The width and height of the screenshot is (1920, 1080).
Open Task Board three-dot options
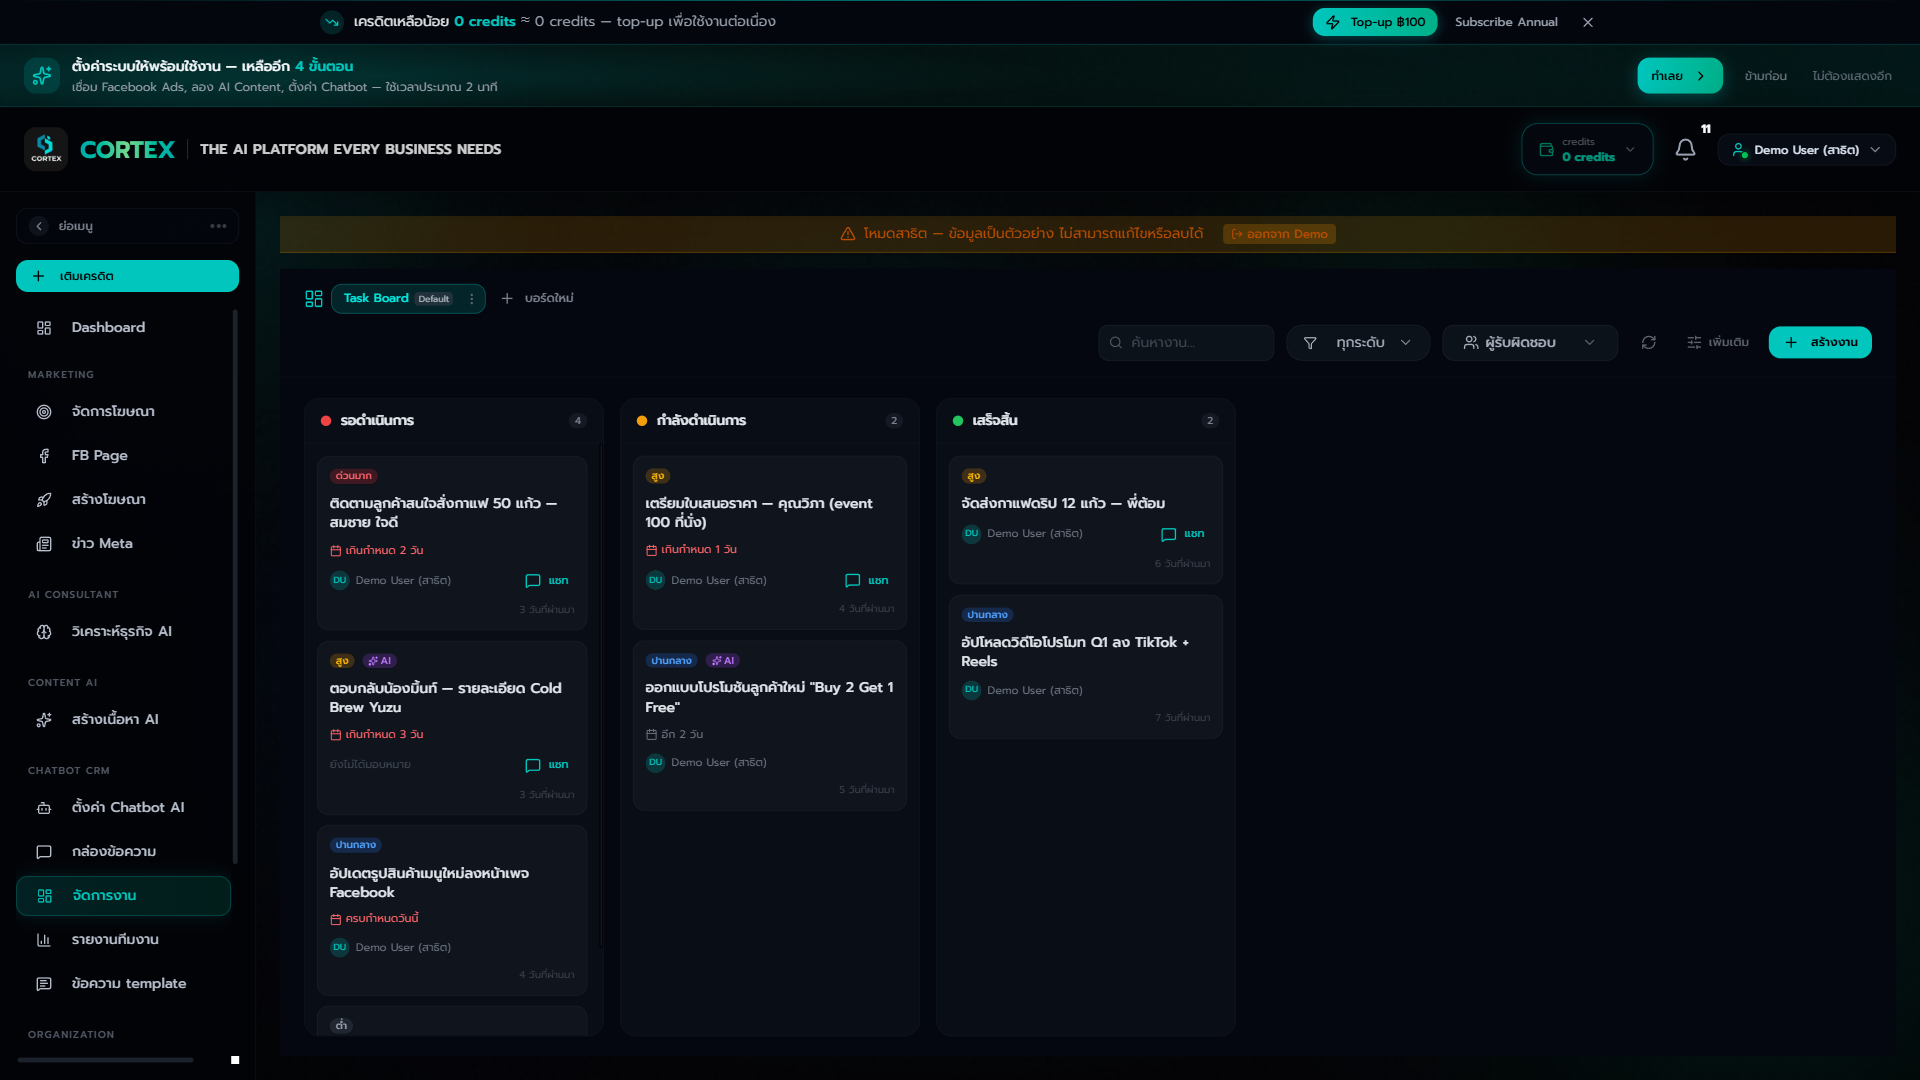[x=471, y=299]
